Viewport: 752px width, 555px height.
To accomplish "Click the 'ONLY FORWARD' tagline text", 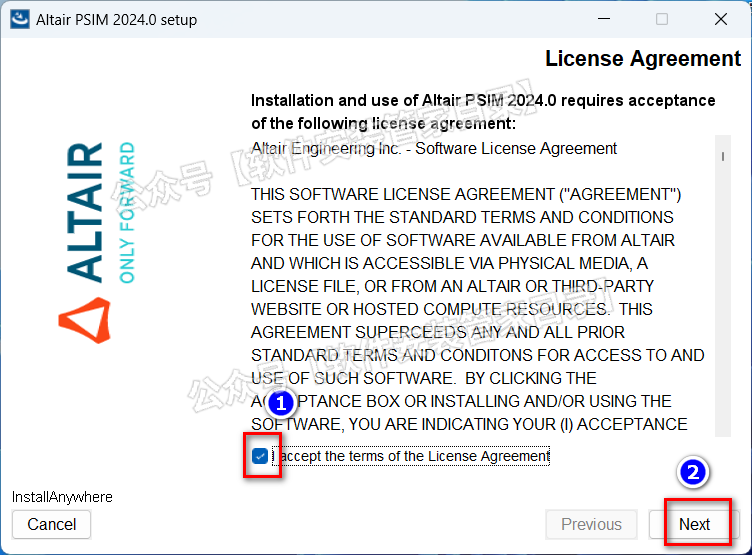I will pyautogui.click(x=127, y=212).
